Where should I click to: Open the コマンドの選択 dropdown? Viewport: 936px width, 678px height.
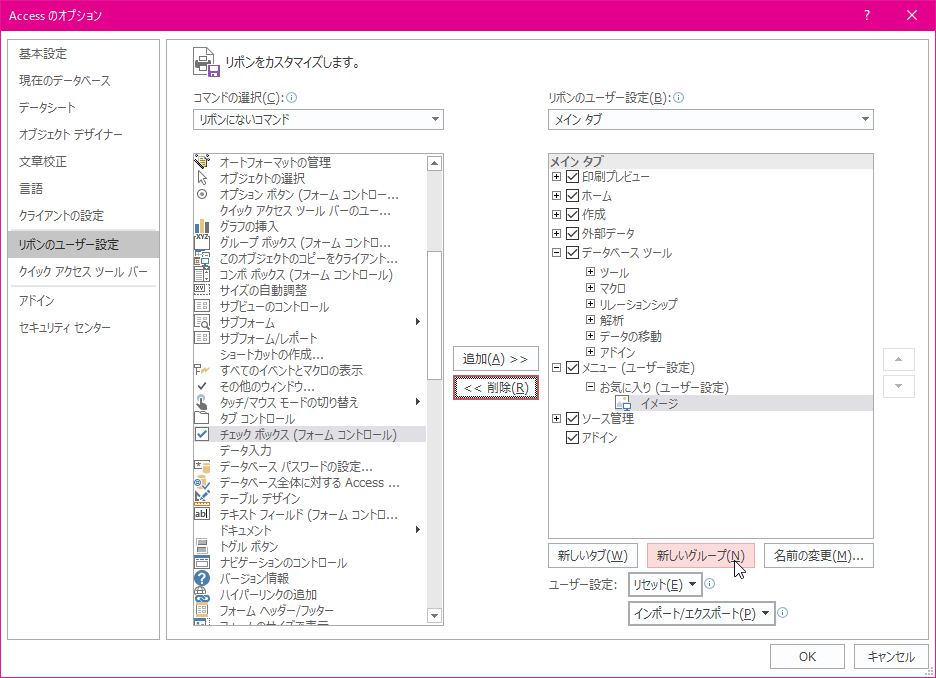click(x=318, y=119)
